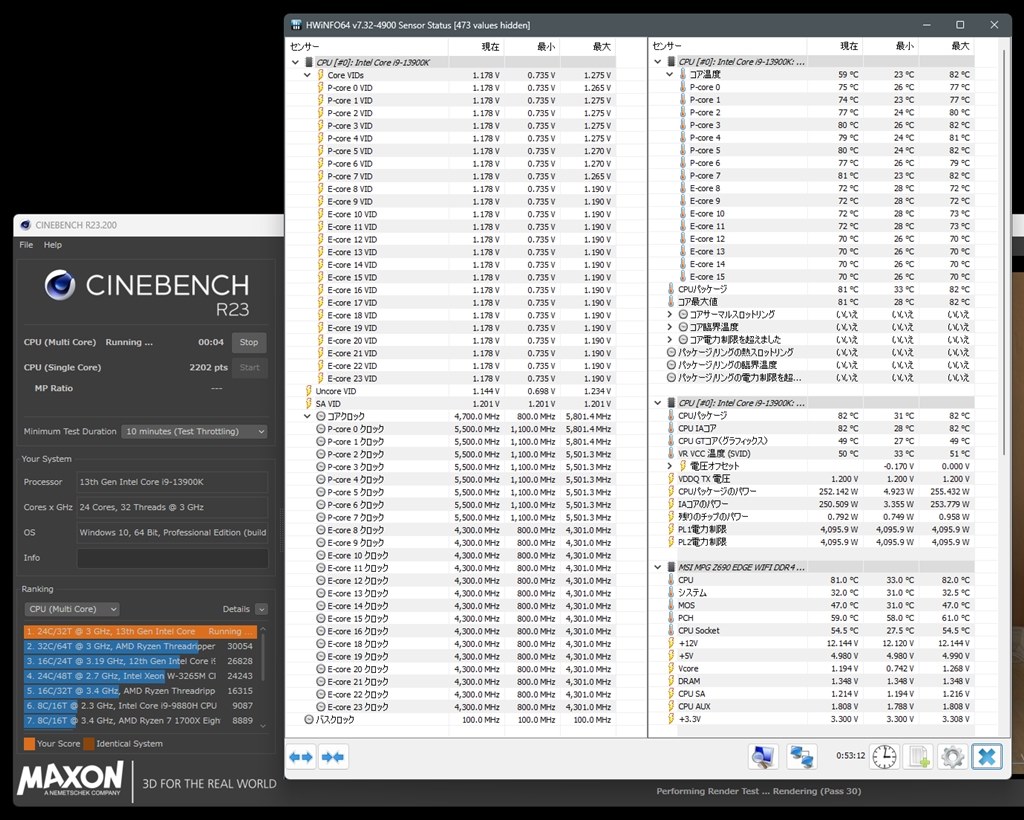Image resolution: width=1024 pixels, height=820 pixels.
Task: Click the VDDQ TX 電圧 lightning icon
Action: click(671, 479)
